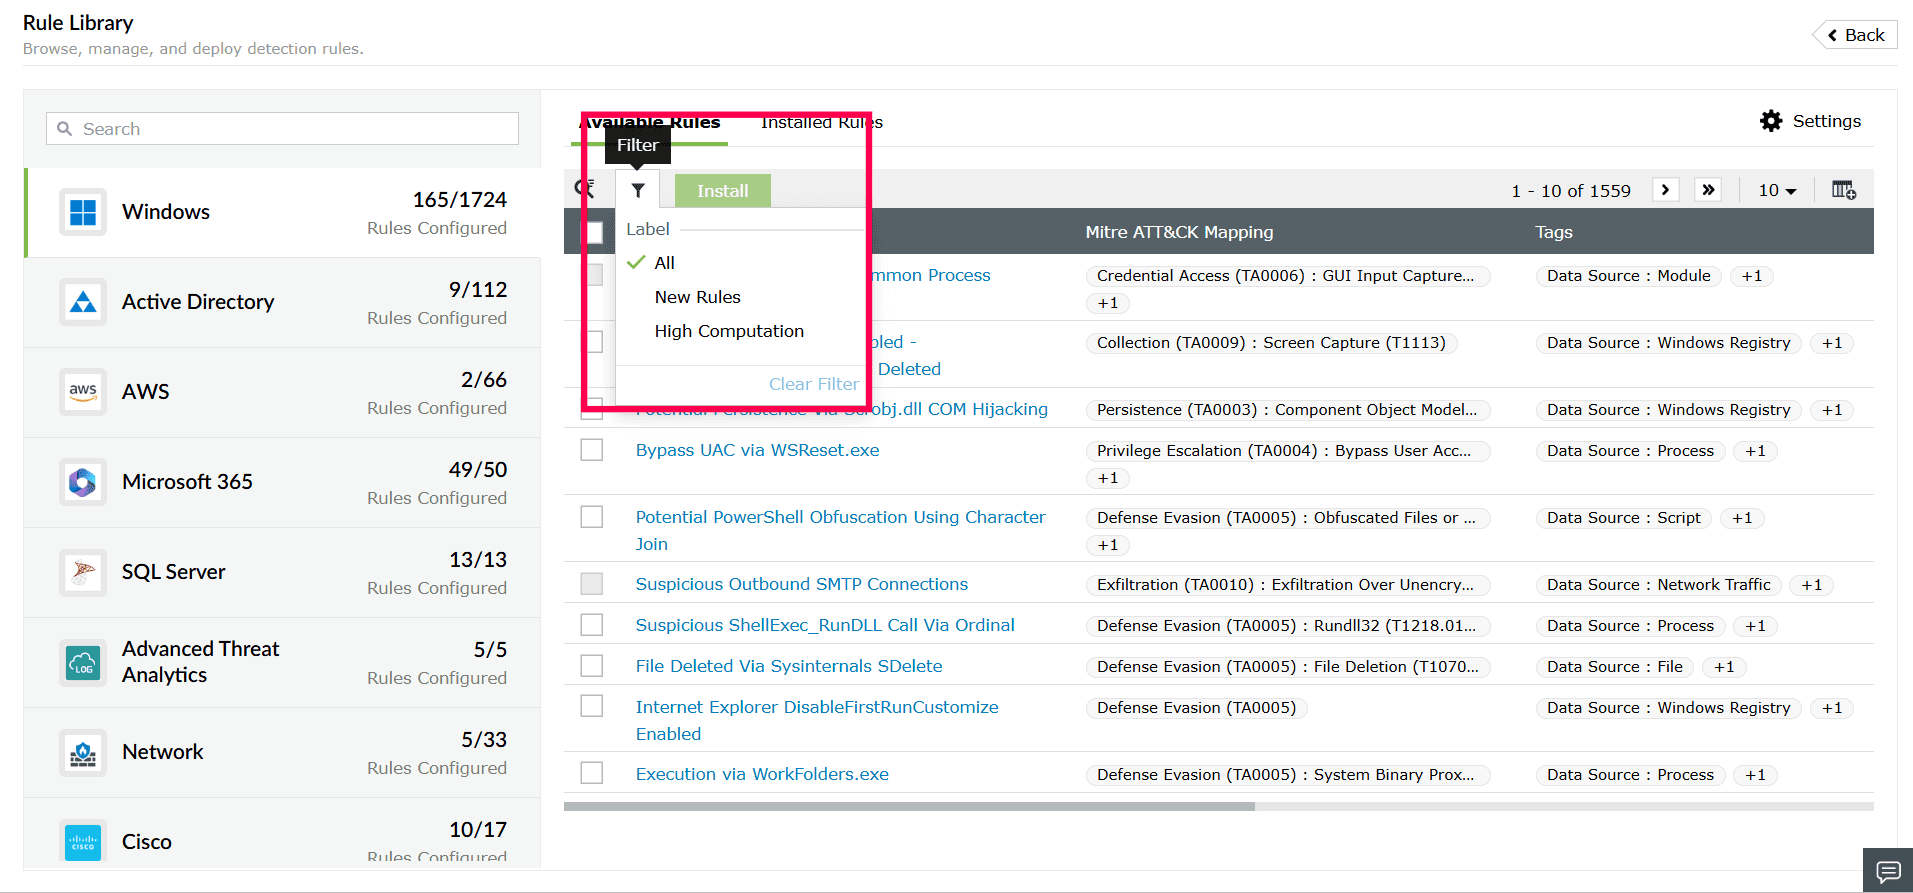This screenshot has height=893, width=1913.
Task: Open the column chooser icon
Action: point(1843,190)
